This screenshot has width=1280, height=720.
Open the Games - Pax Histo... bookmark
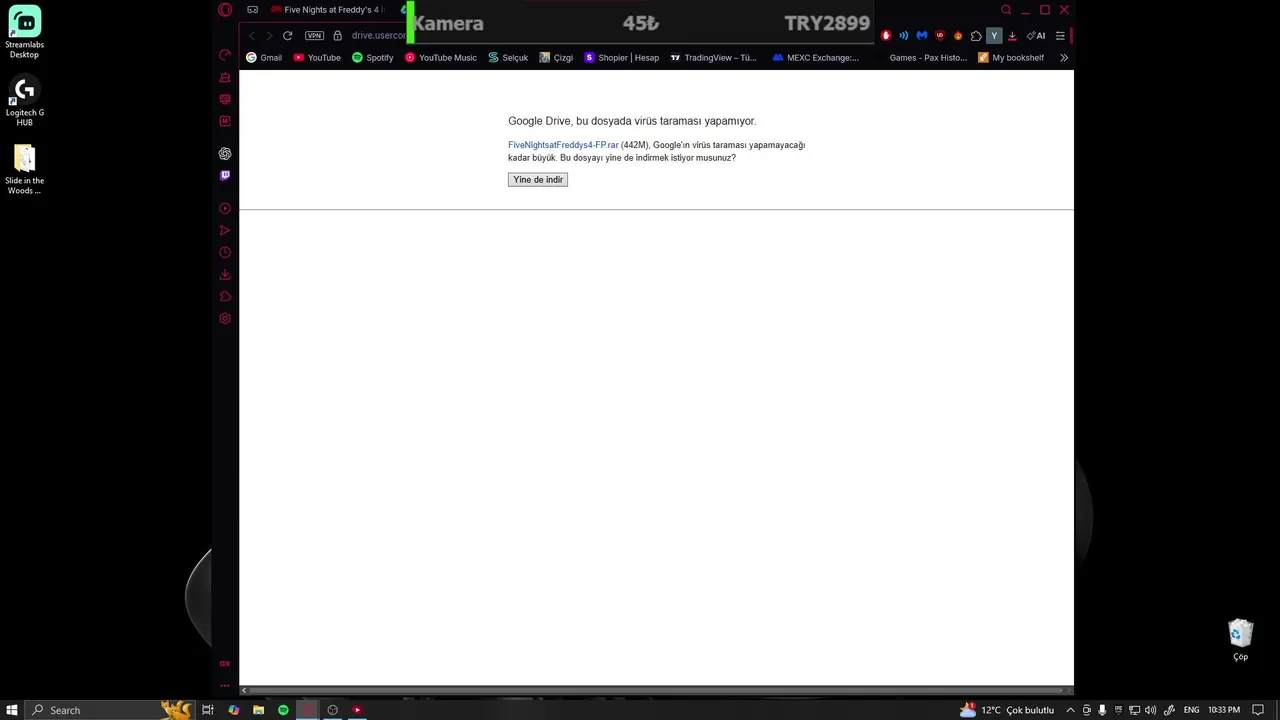(x=928, y=58)
